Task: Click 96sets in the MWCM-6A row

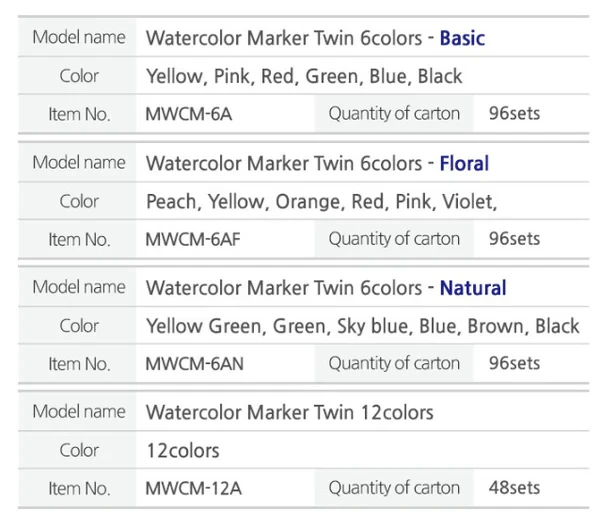Action: pos(514,114)
